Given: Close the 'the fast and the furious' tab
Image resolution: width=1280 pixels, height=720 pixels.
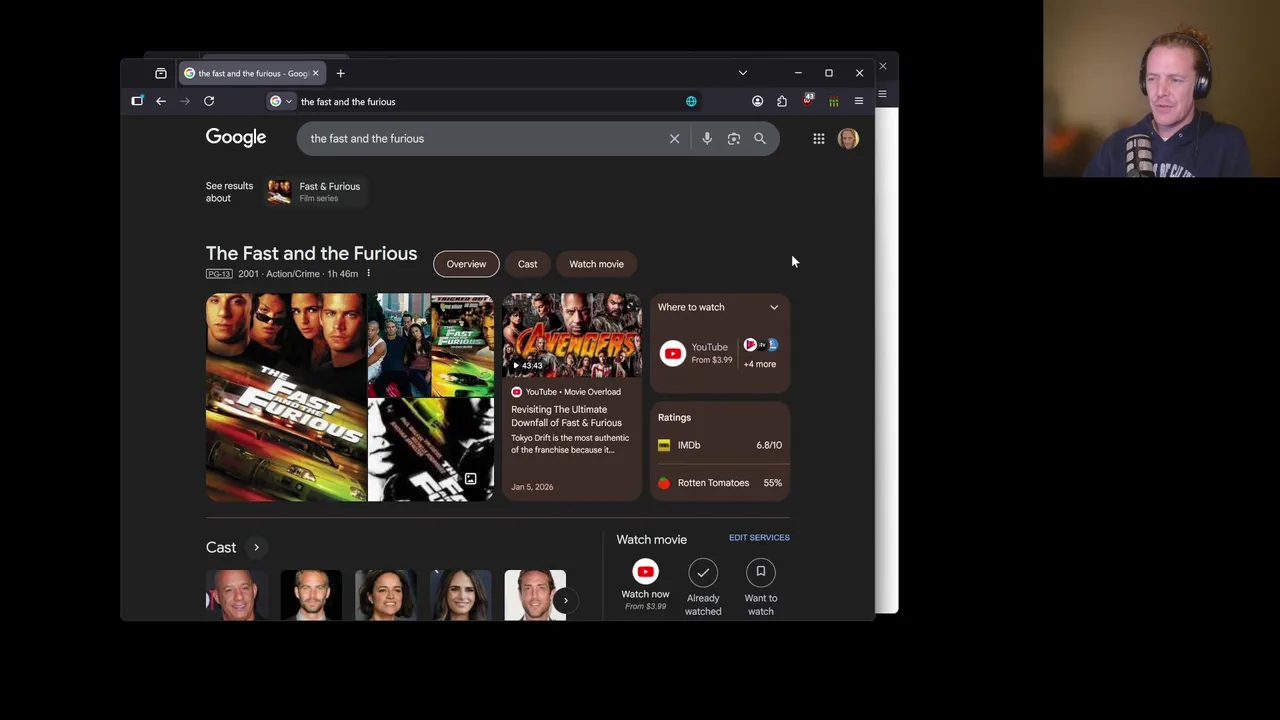Looking at the screenshot, I should tap(315, 73).
